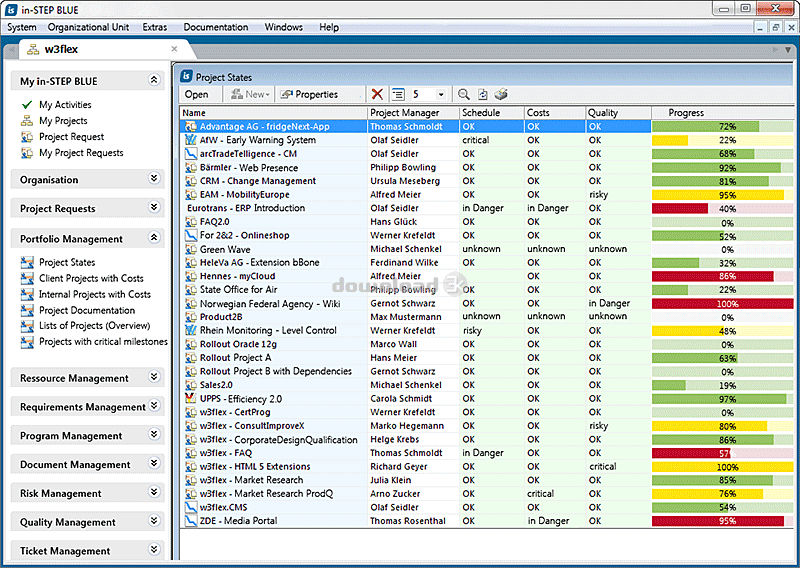
Task: Click the refresh page icon beside magnifier
Action: (483, 95)
